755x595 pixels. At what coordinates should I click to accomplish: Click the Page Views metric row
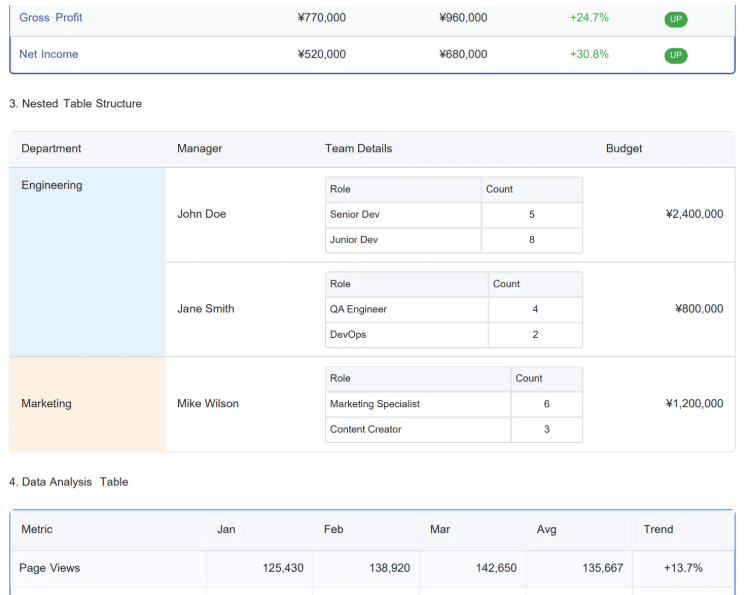(x=50, y=568)
